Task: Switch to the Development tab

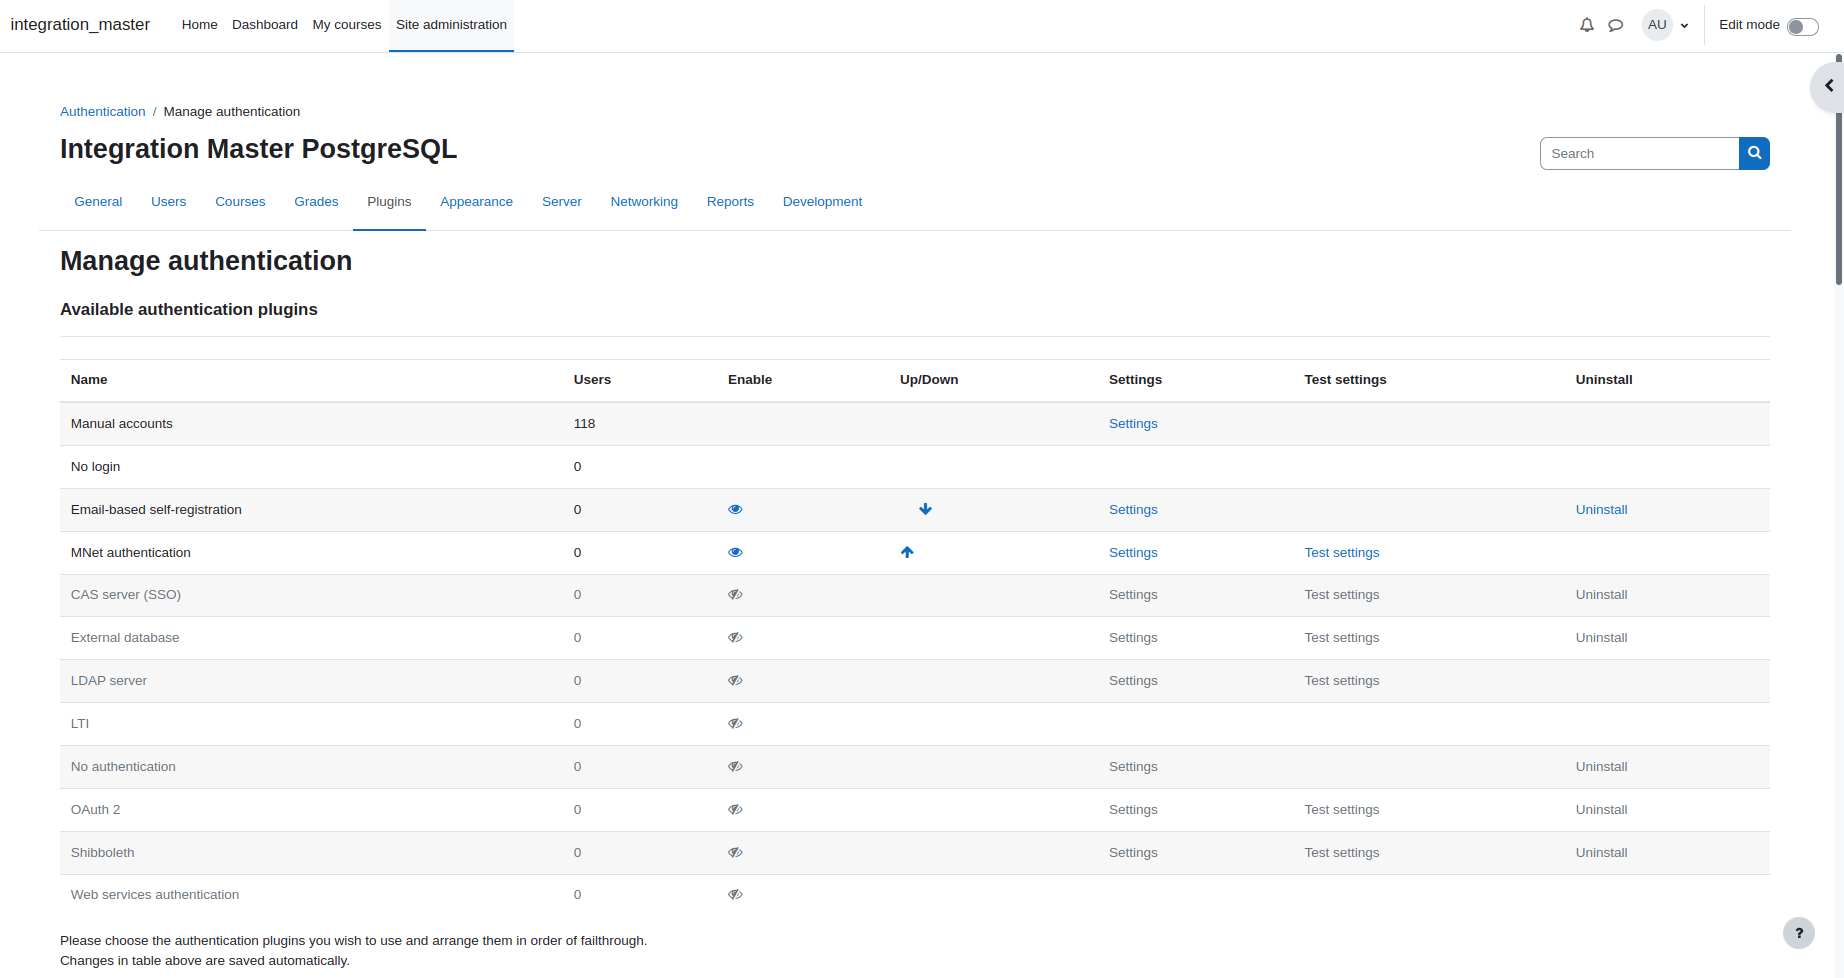Action: (822, 202)
